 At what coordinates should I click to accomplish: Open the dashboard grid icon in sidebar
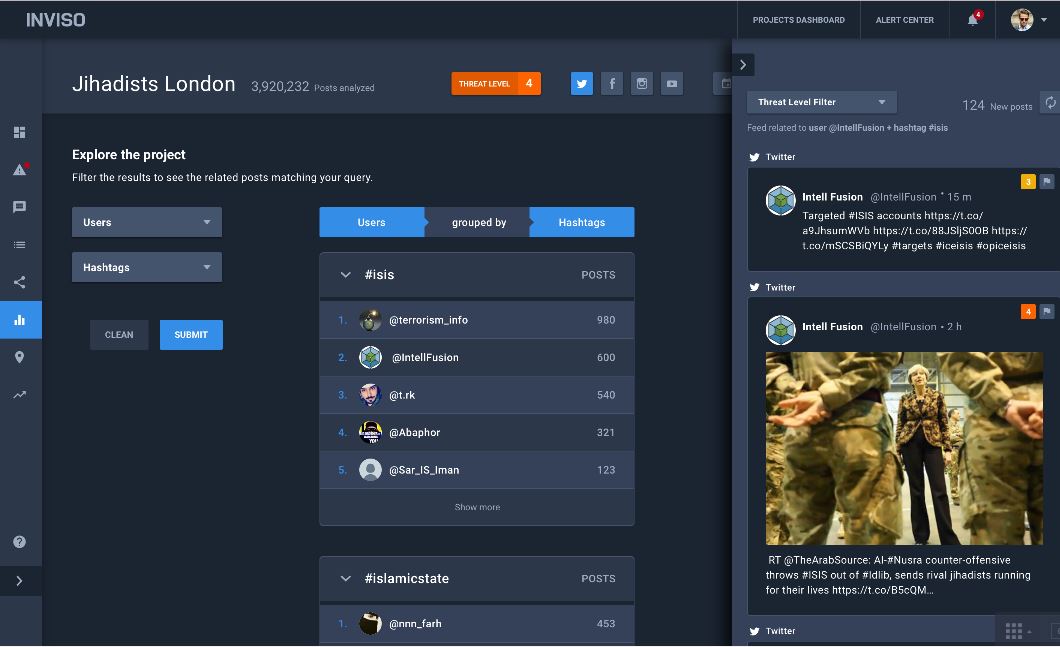[x=19, y=132]
